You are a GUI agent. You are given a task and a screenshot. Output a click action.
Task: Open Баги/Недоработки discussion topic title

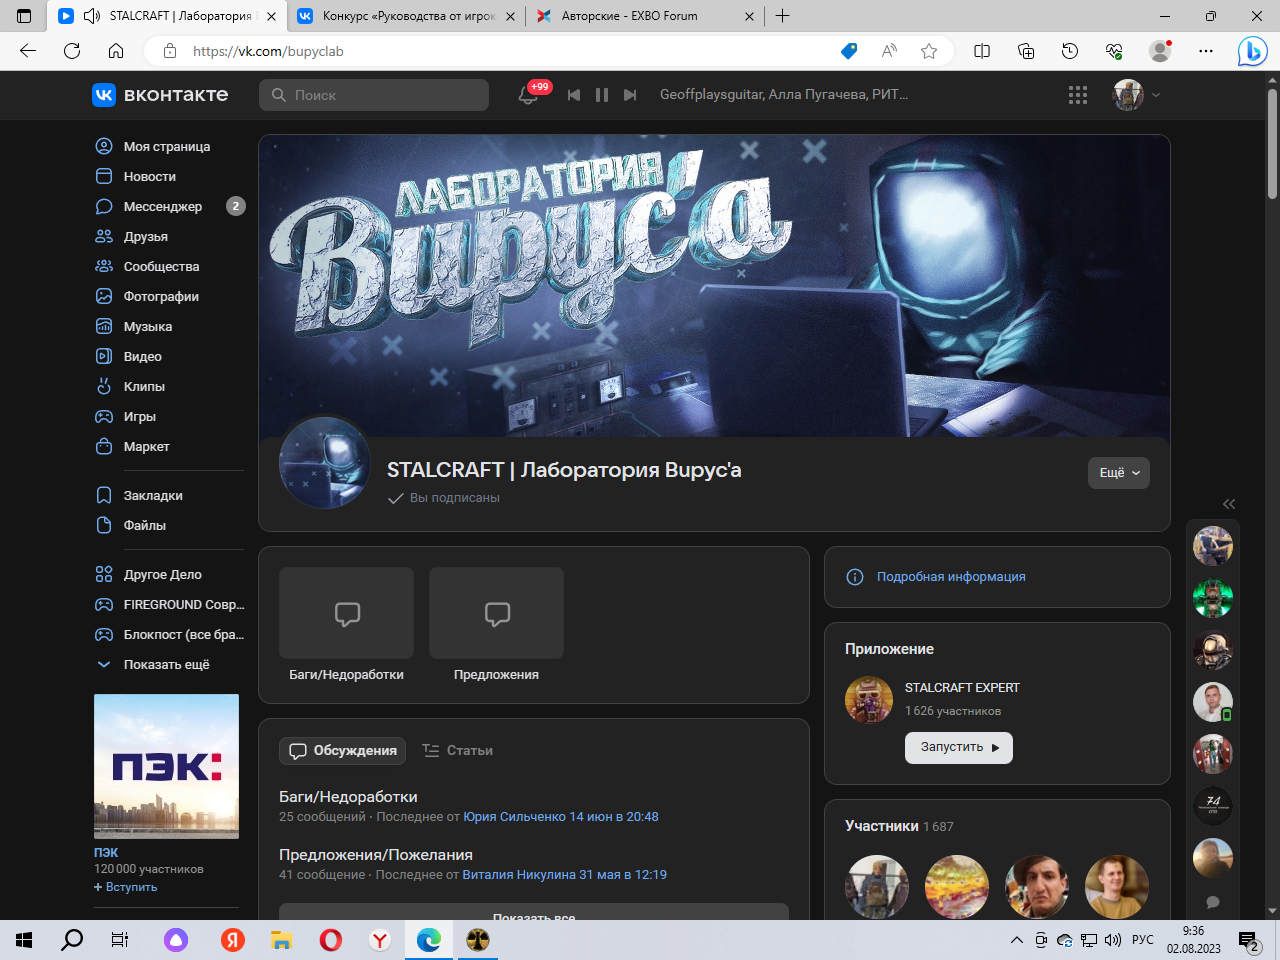point(348,797)
